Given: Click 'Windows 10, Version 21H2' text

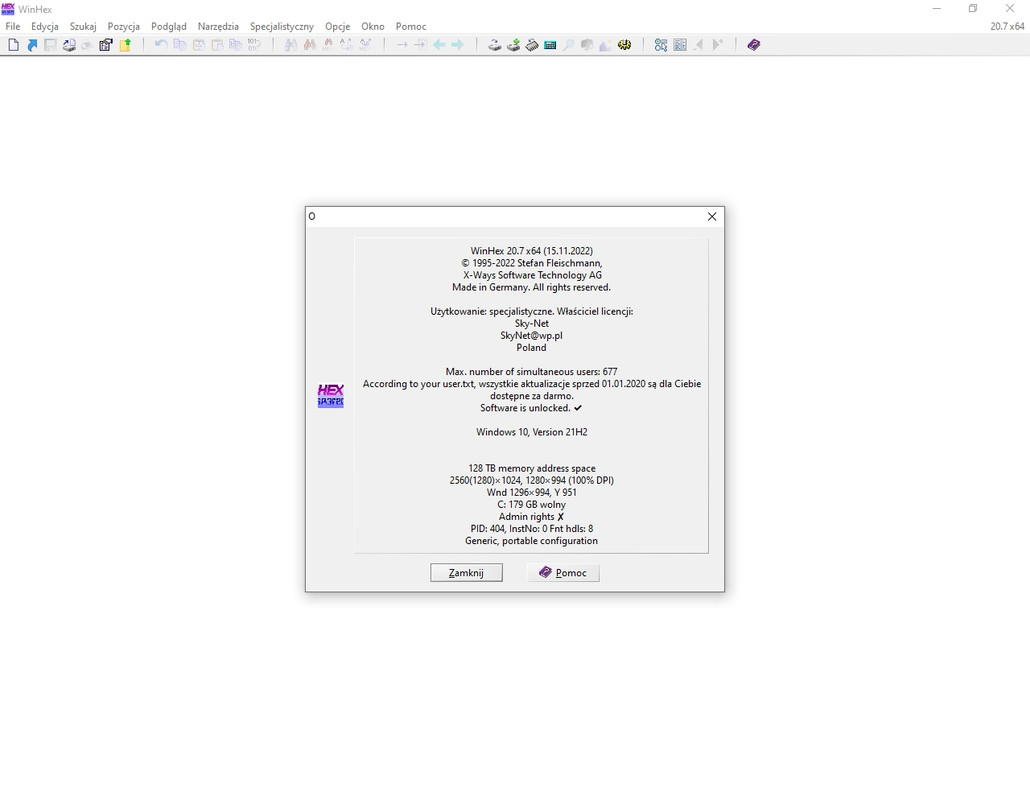Looking at the screenshot, I should (531, 432).
